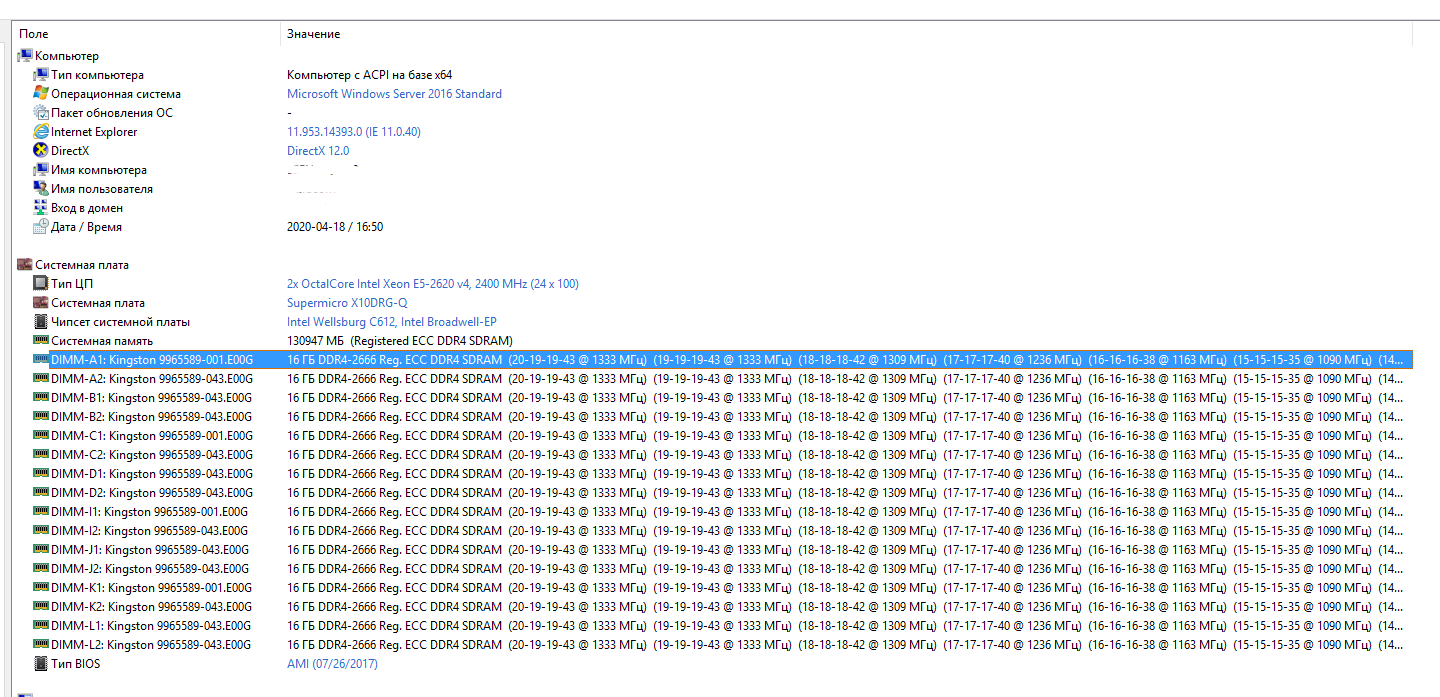Click the Вход в домен icon

click(x=41, y=208)
